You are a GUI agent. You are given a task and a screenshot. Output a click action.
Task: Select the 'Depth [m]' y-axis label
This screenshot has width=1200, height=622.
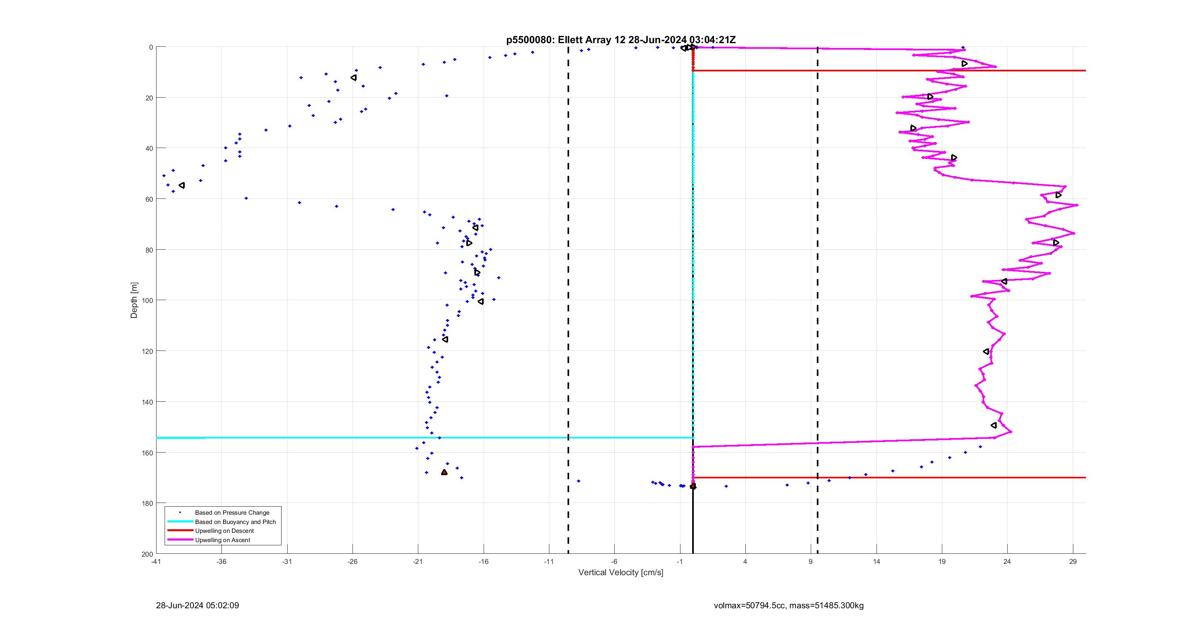pyautogui.click(x=134, y=300)
